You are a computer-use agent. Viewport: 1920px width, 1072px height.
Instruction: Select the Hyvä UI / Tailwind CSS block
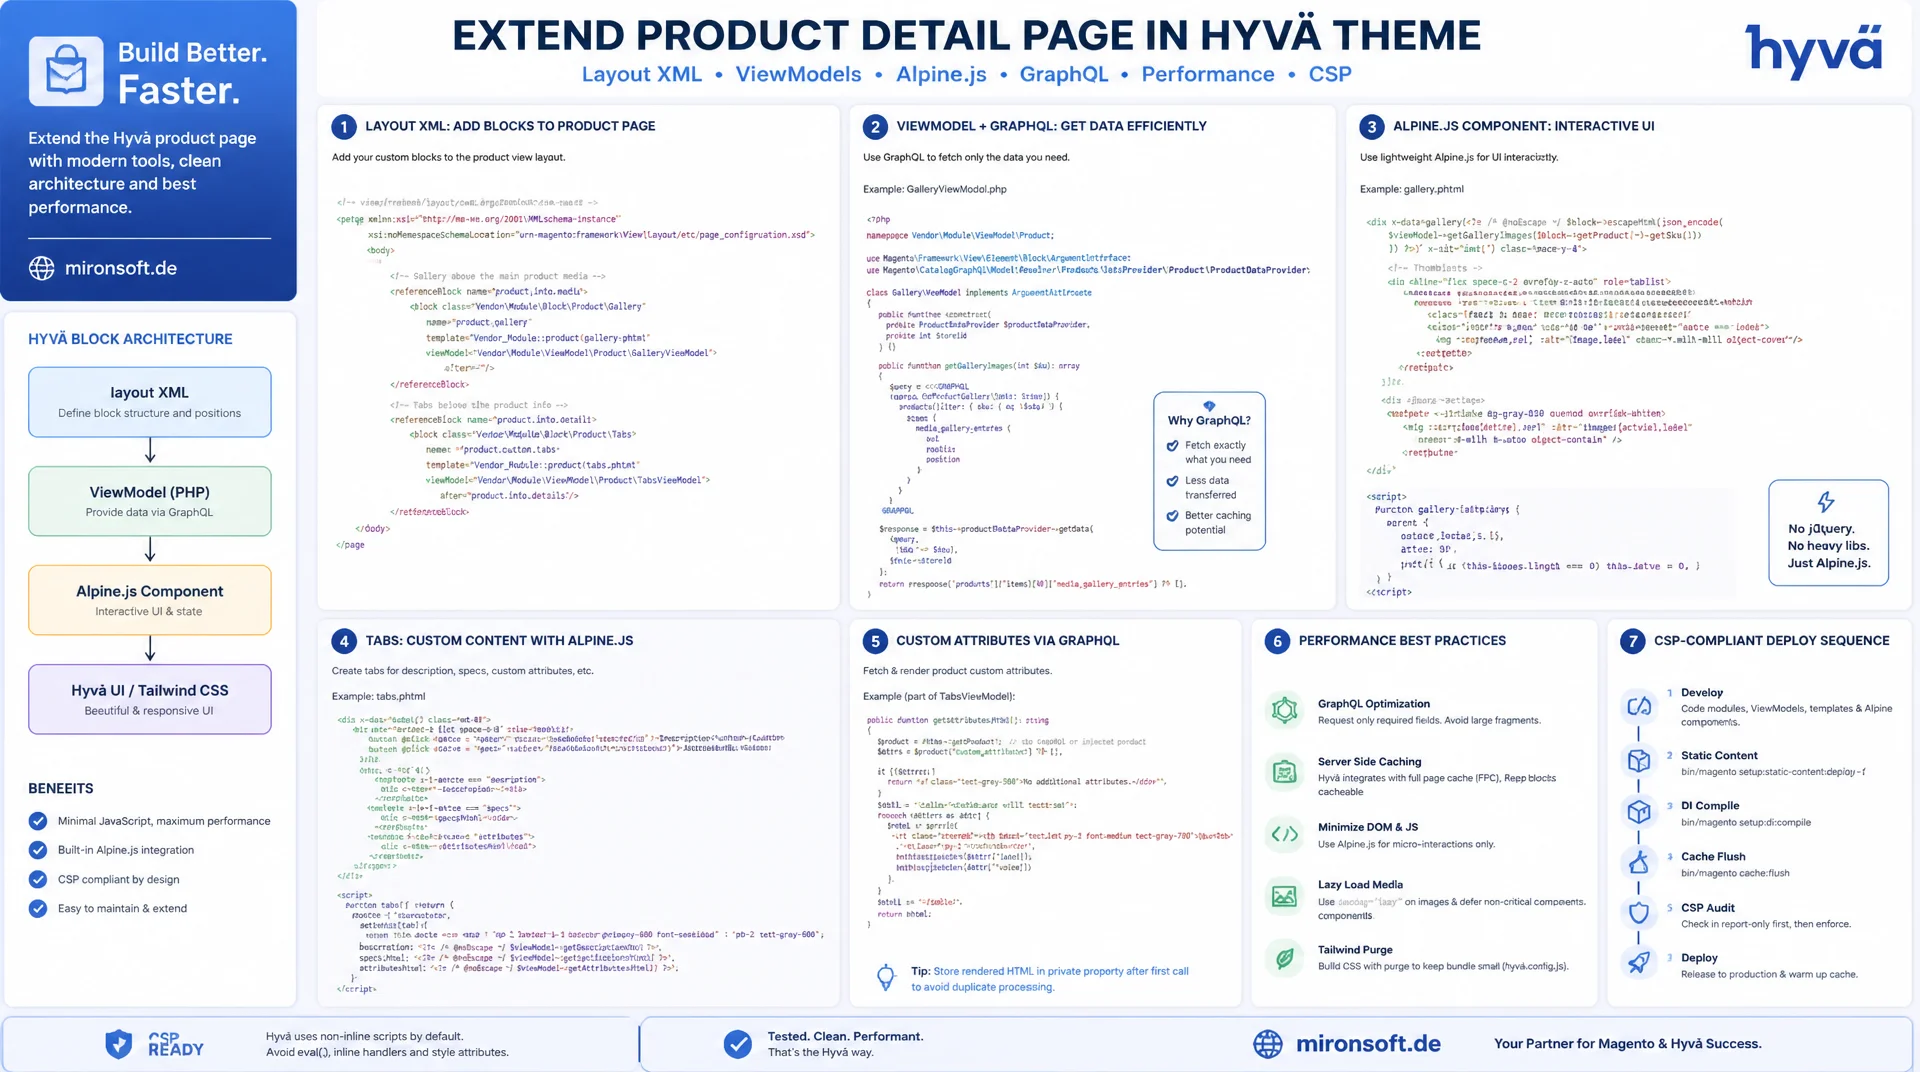click(x=150, y=699)
